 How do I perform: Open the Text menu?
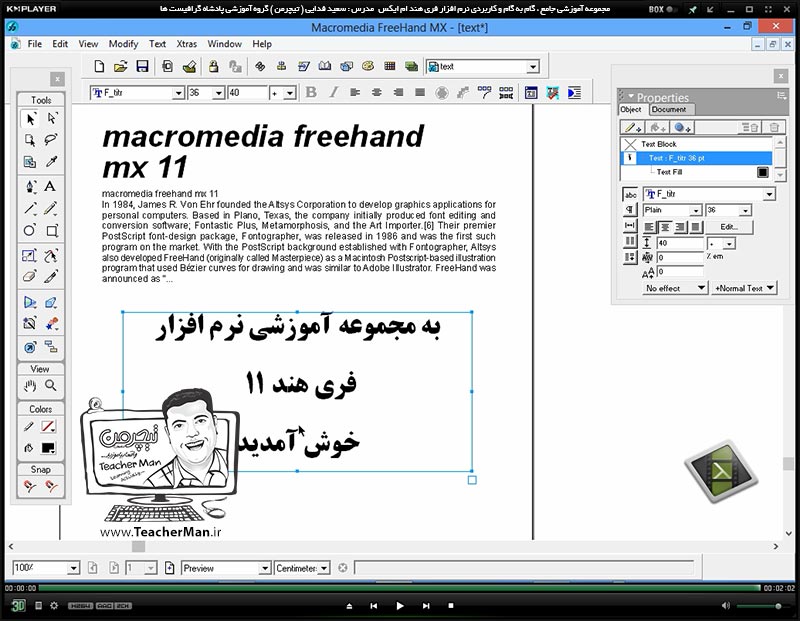coord(157,44)
